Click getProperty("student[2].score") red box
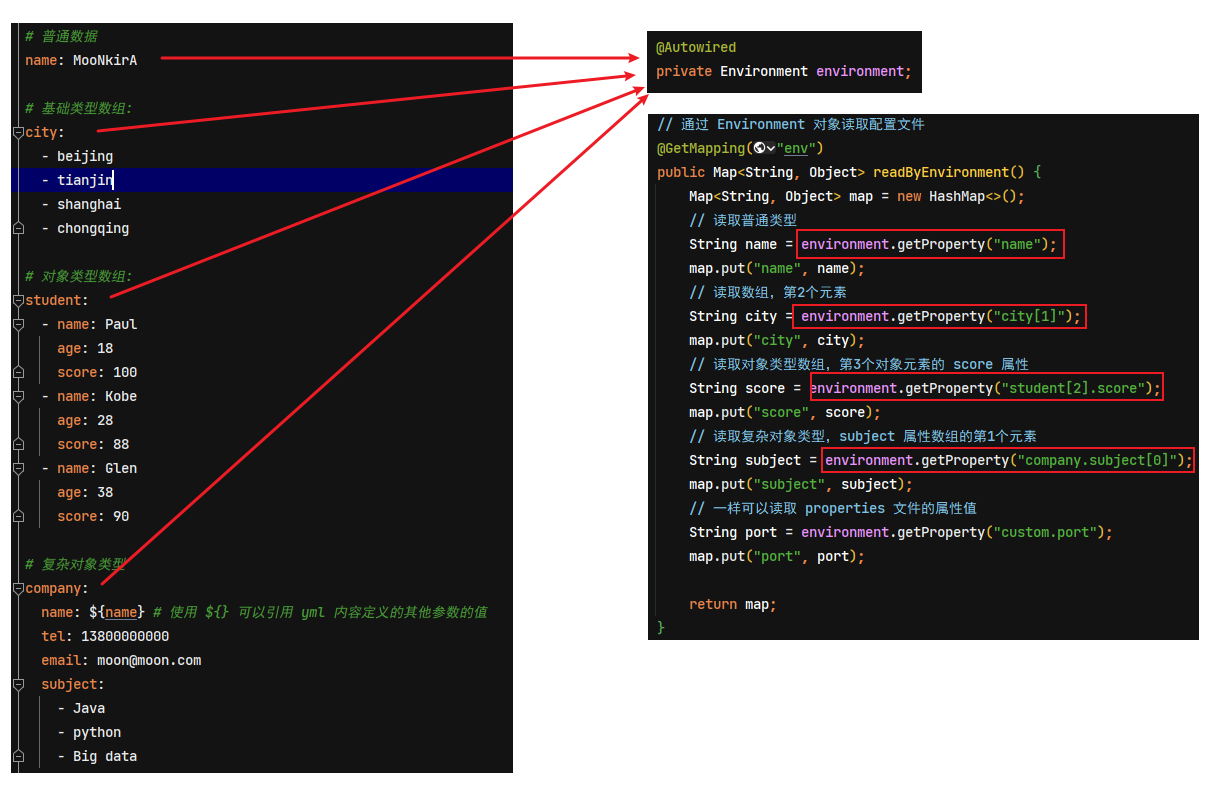1216x786 pixels. pyautogui.click(x=986, y=388)
